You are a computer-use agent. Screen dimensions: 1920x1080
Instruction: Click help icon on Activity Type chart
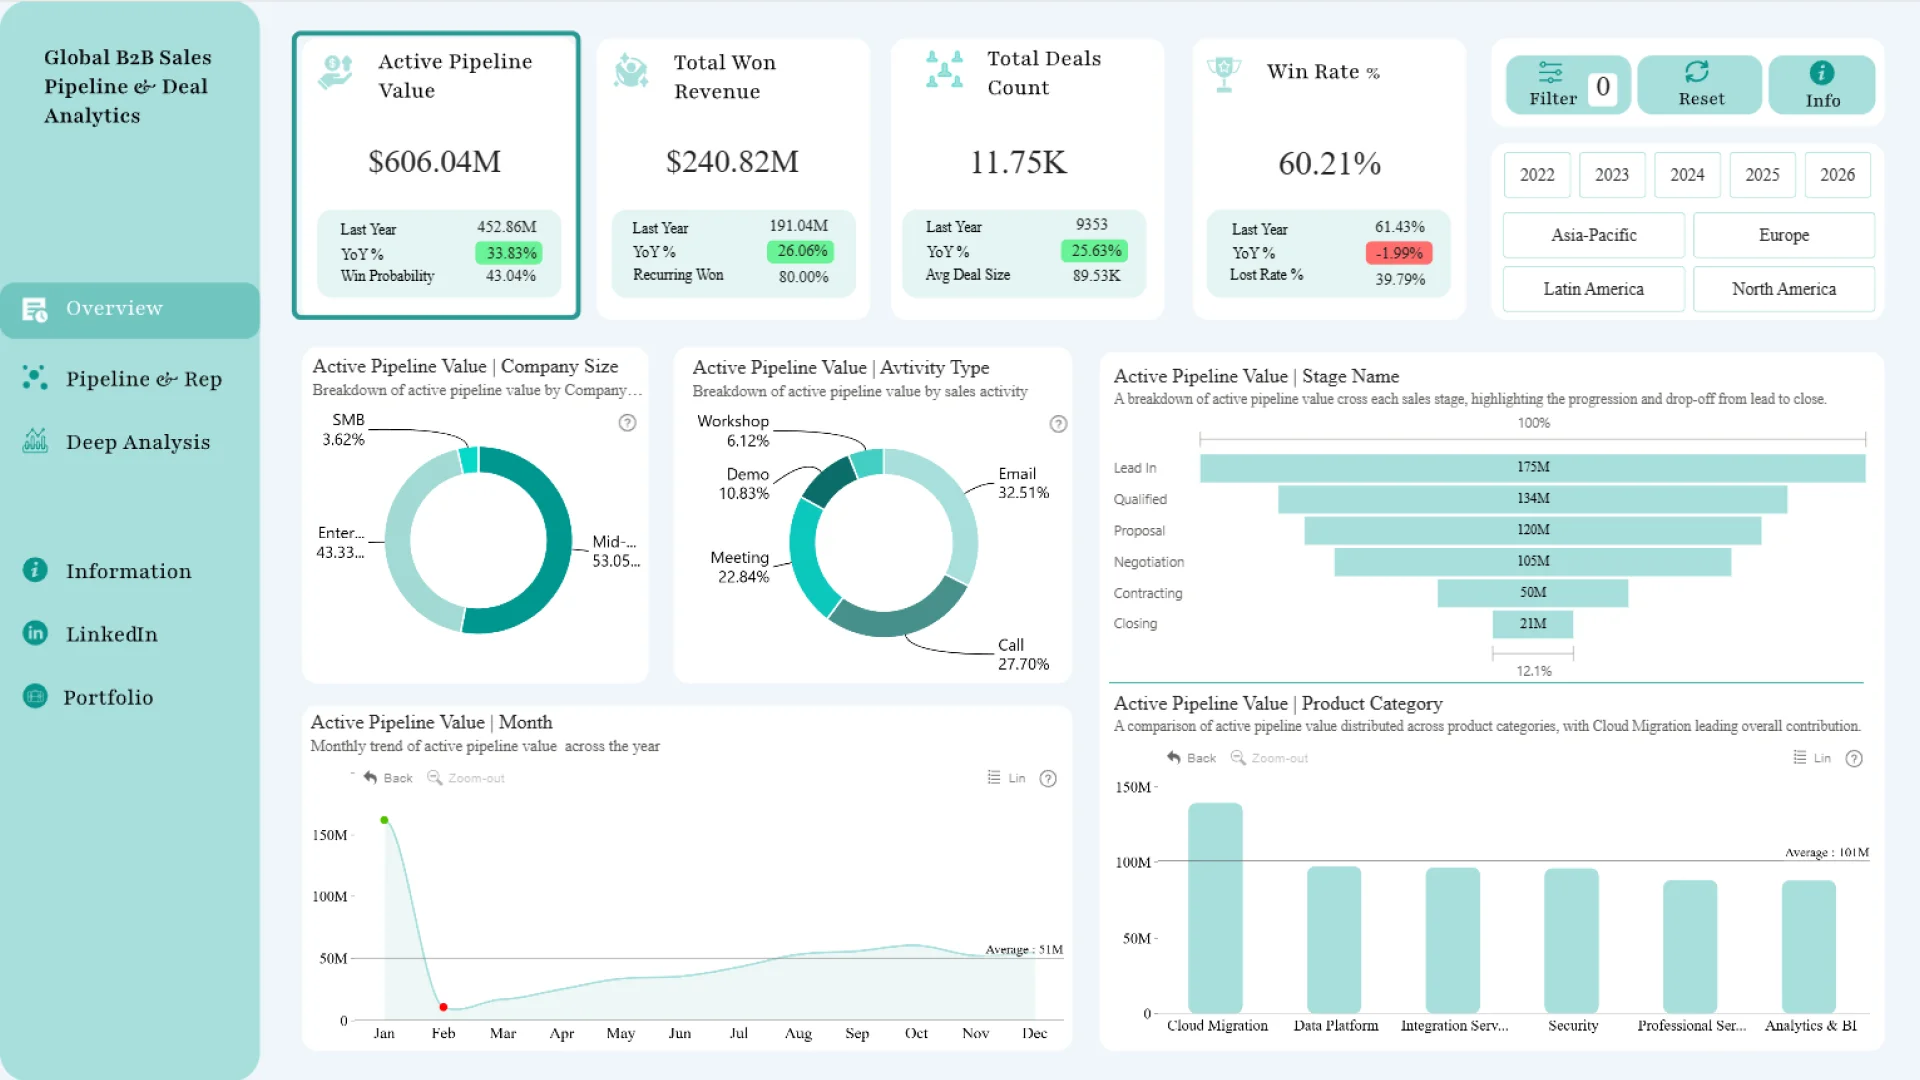coord(1058,424)
